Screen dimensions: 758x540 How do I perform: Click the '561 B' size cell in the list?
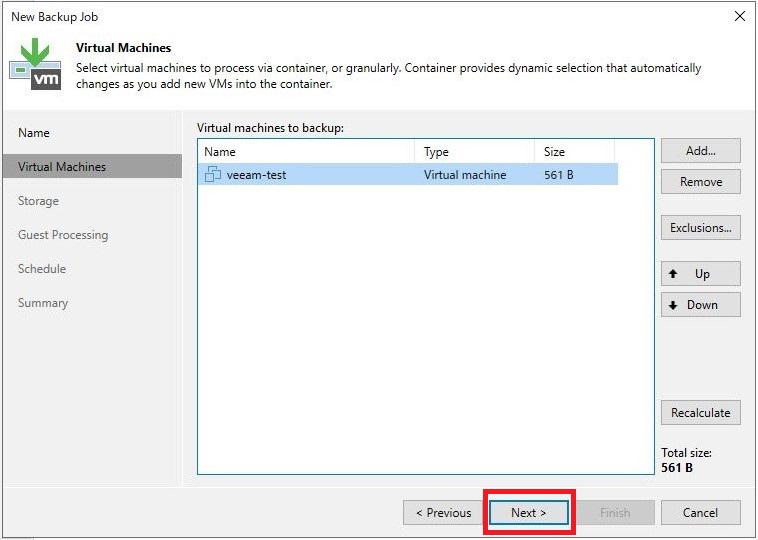[558, 175]
